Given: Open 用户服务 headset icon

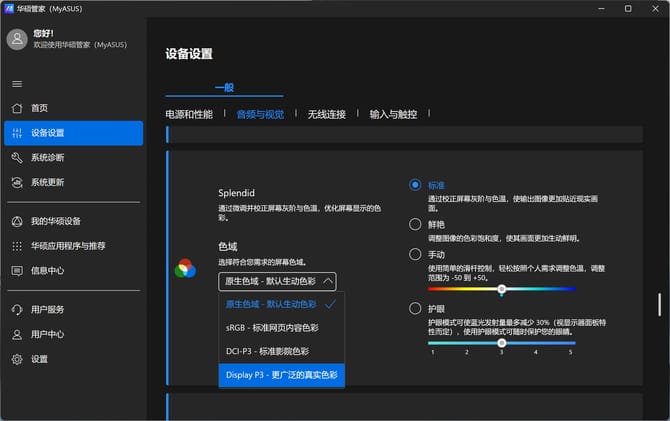Looking at the screenshot, I should click(17, 310).
